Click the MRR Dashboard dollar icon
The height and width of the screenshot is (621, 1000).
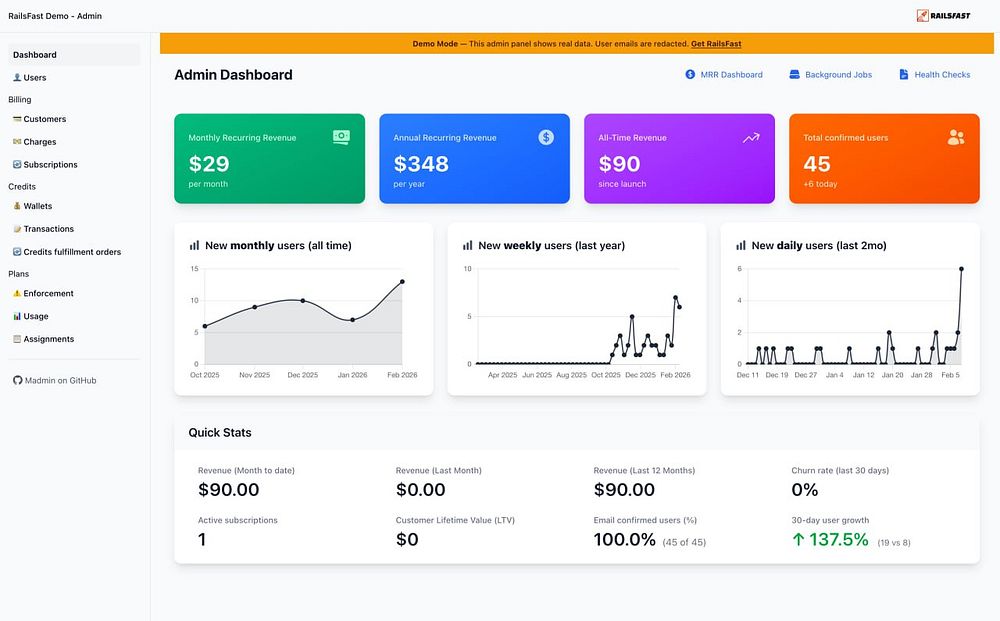click(x=690, y=75)
